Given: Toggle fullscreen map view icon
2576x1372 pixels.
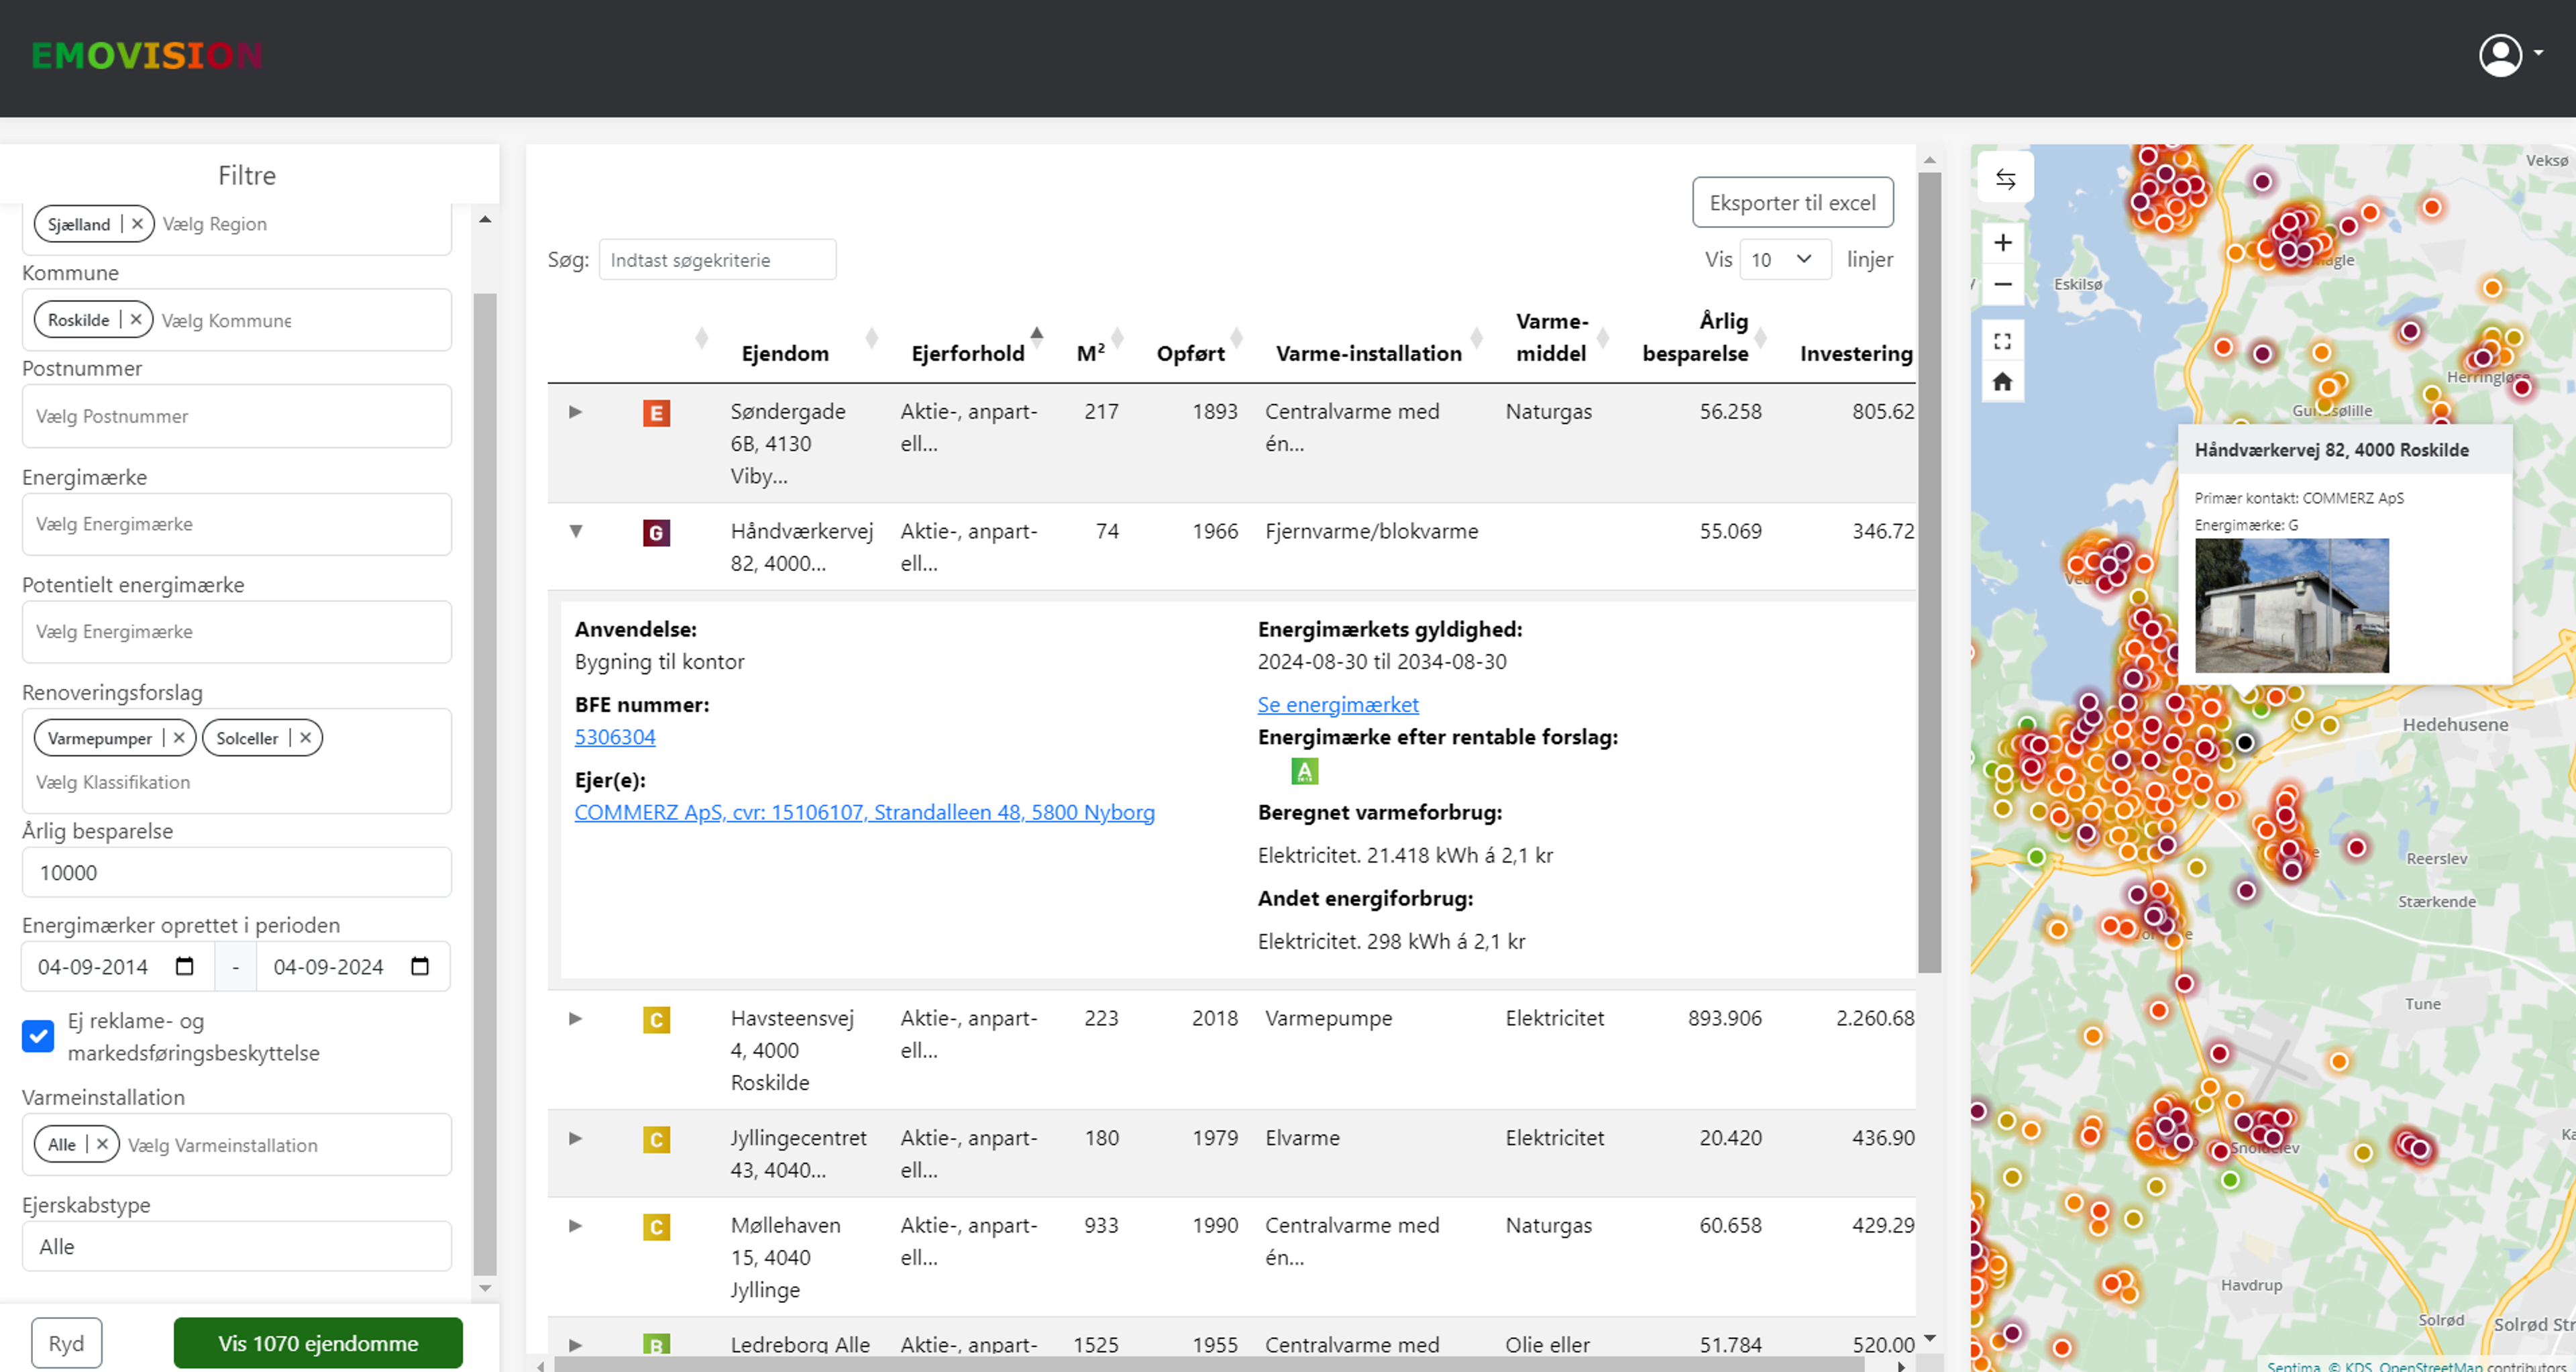Looking at the screenshot, I should coord(2002,342).
